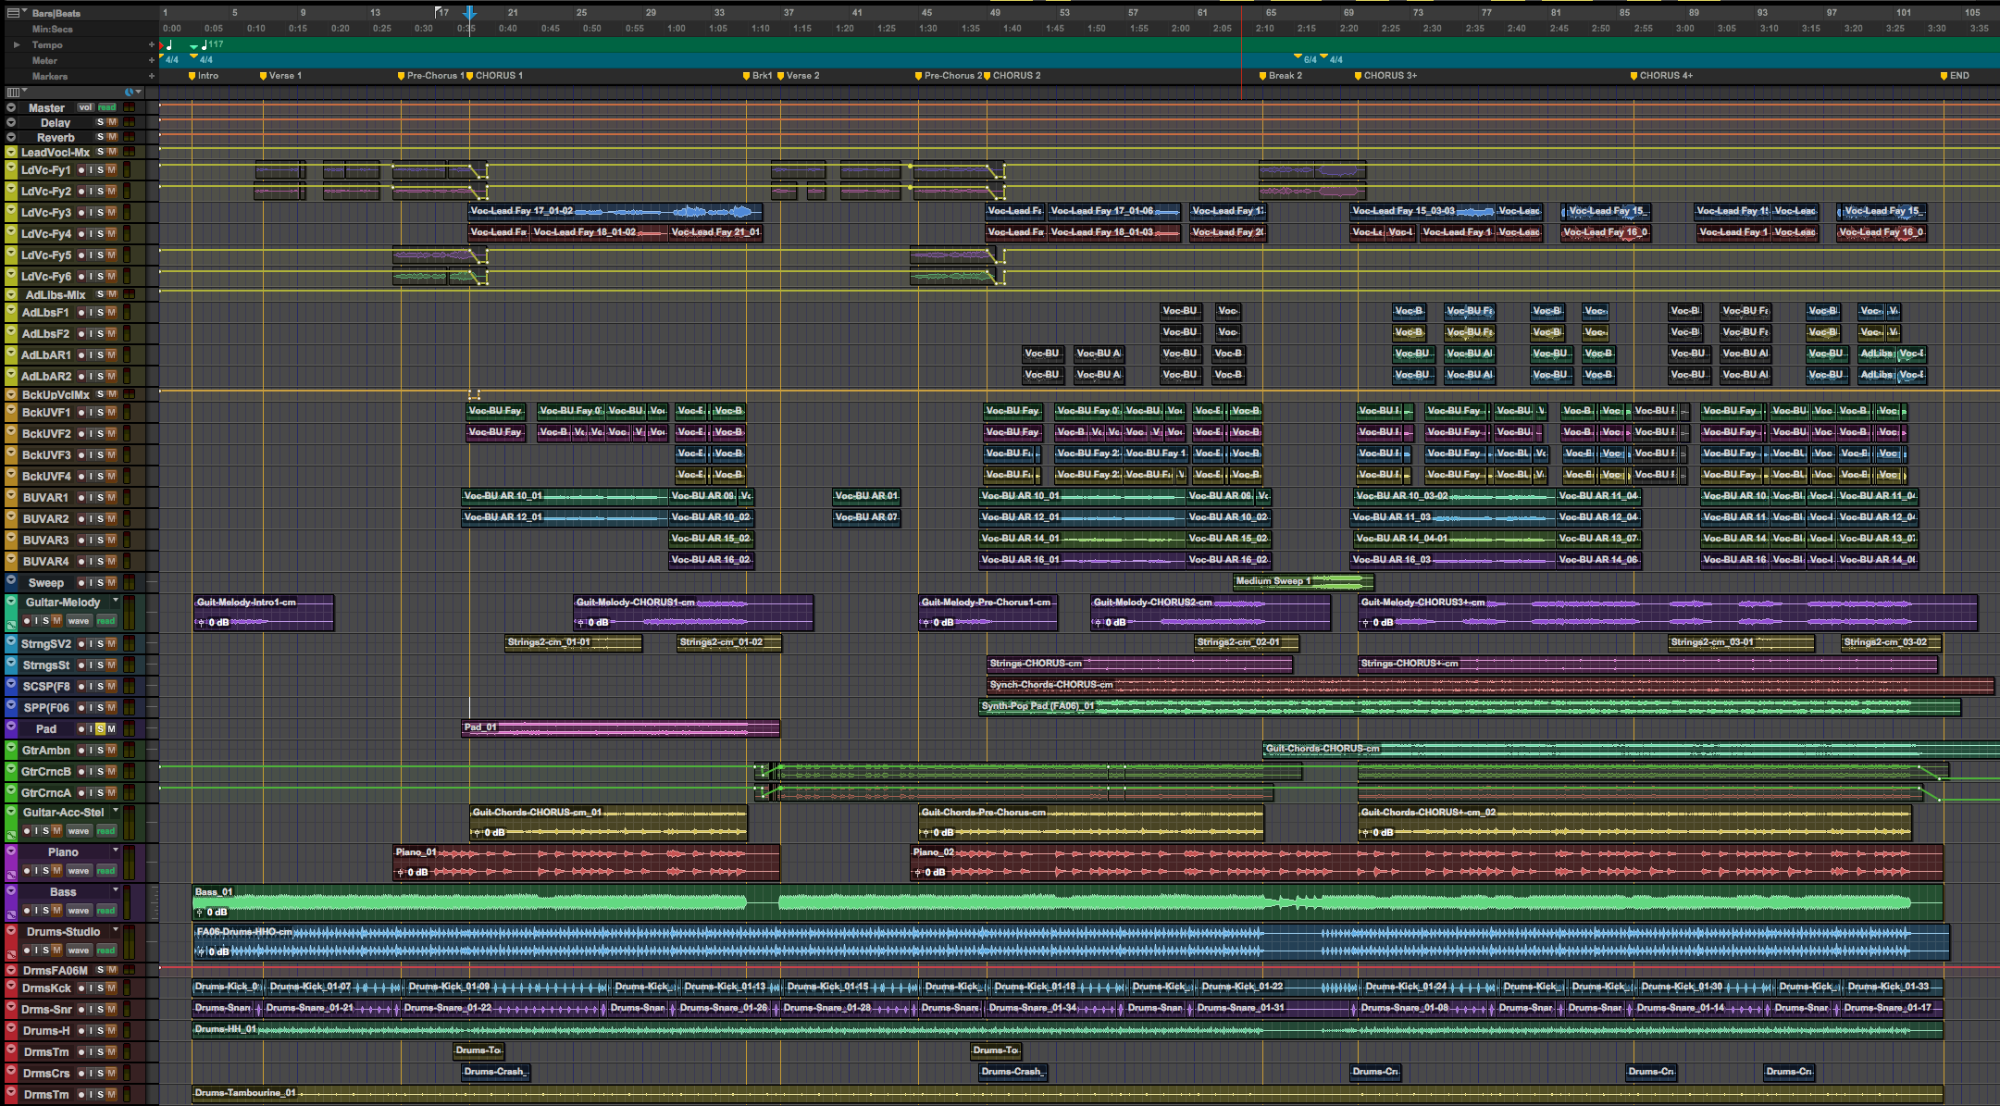Screen dimensions: 2000x1106
Task: Select the Pad_01 clip
Action: coord(620,728)
